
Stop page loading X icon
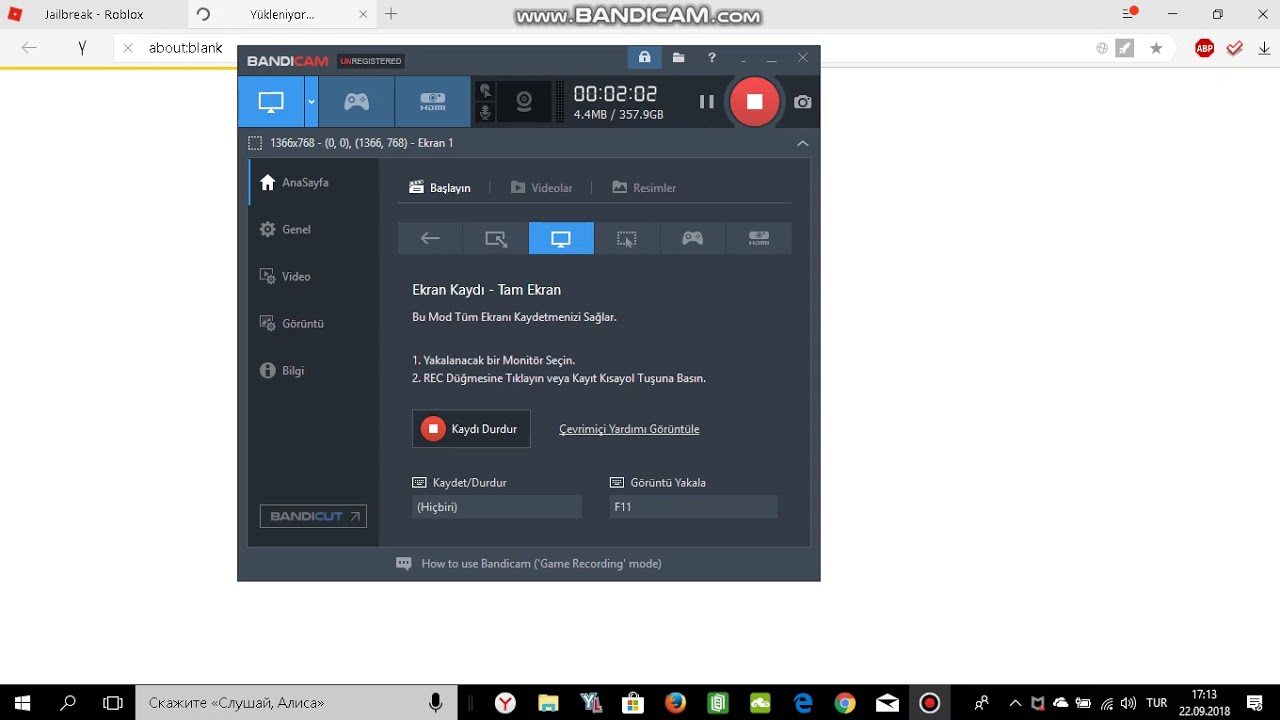tap(127, 47)
